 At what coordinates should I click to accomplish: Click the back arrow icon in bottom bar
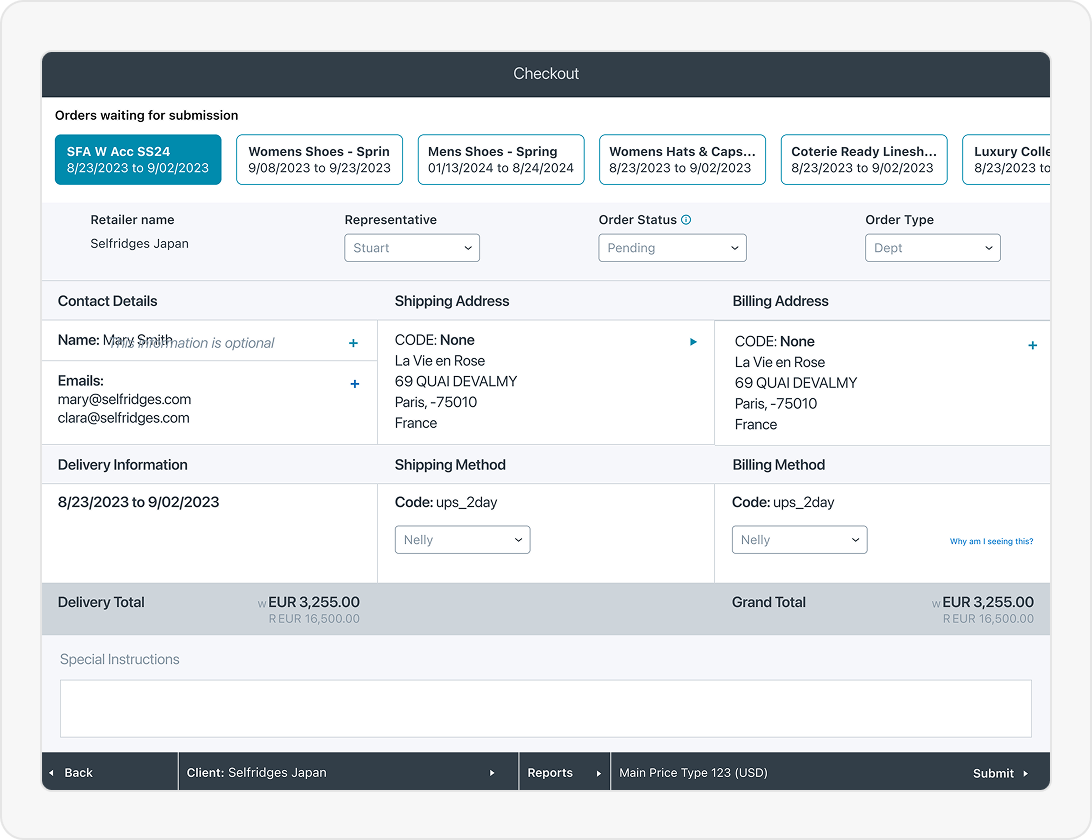(x=52, y=773)
